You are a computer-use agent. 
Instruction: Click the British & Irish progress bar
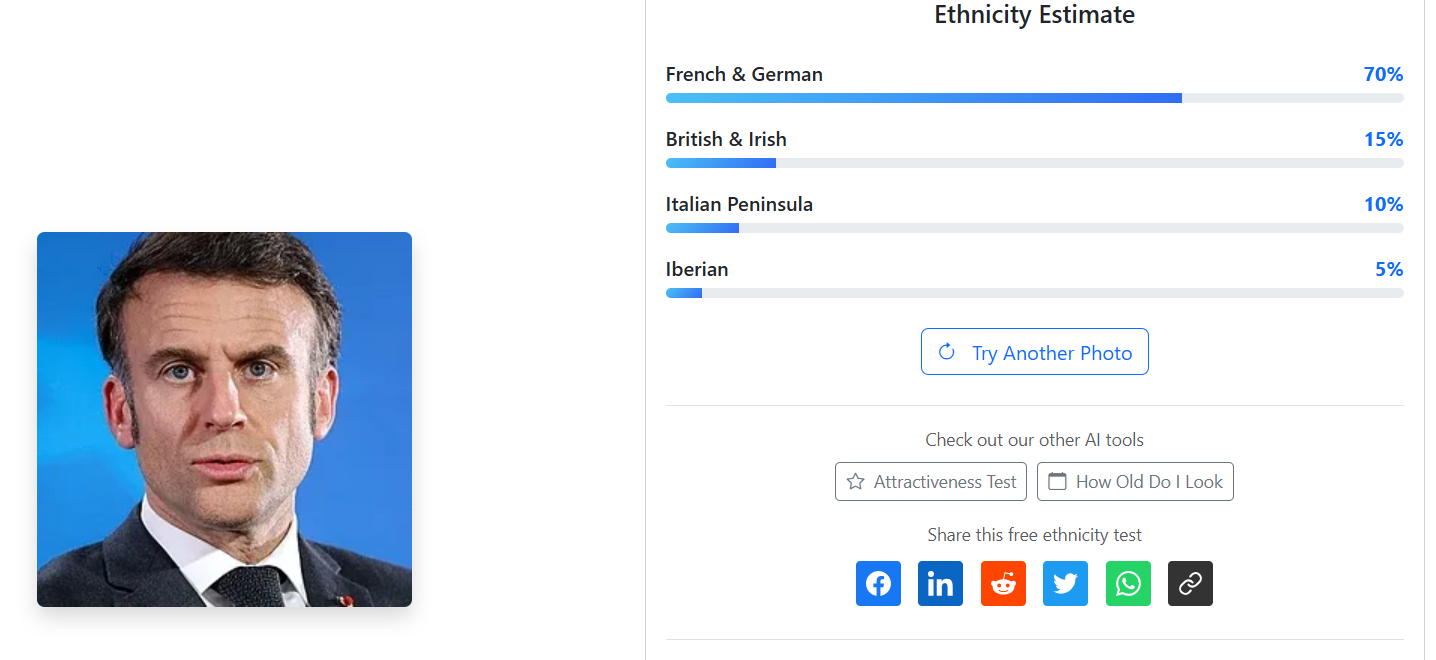(1034, 163)
